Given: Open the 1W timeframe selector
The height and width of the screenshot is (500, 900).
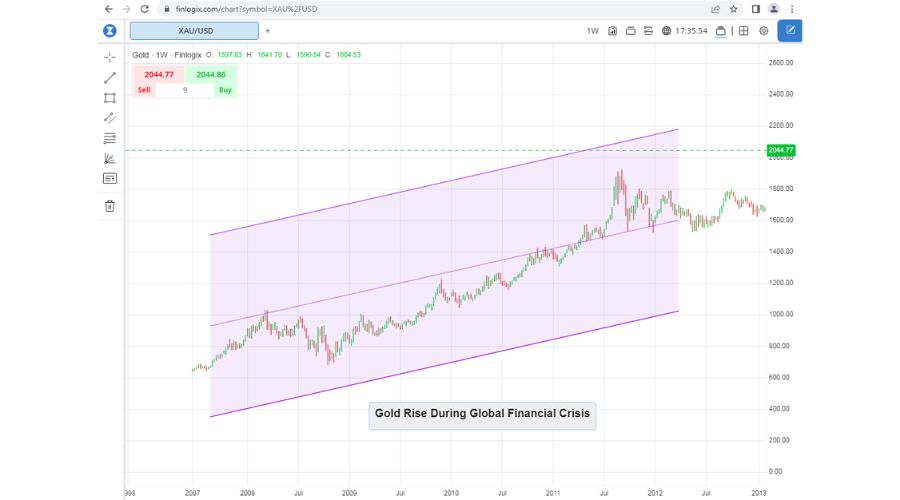Looking at the screenshot, I should pos(592,31).
